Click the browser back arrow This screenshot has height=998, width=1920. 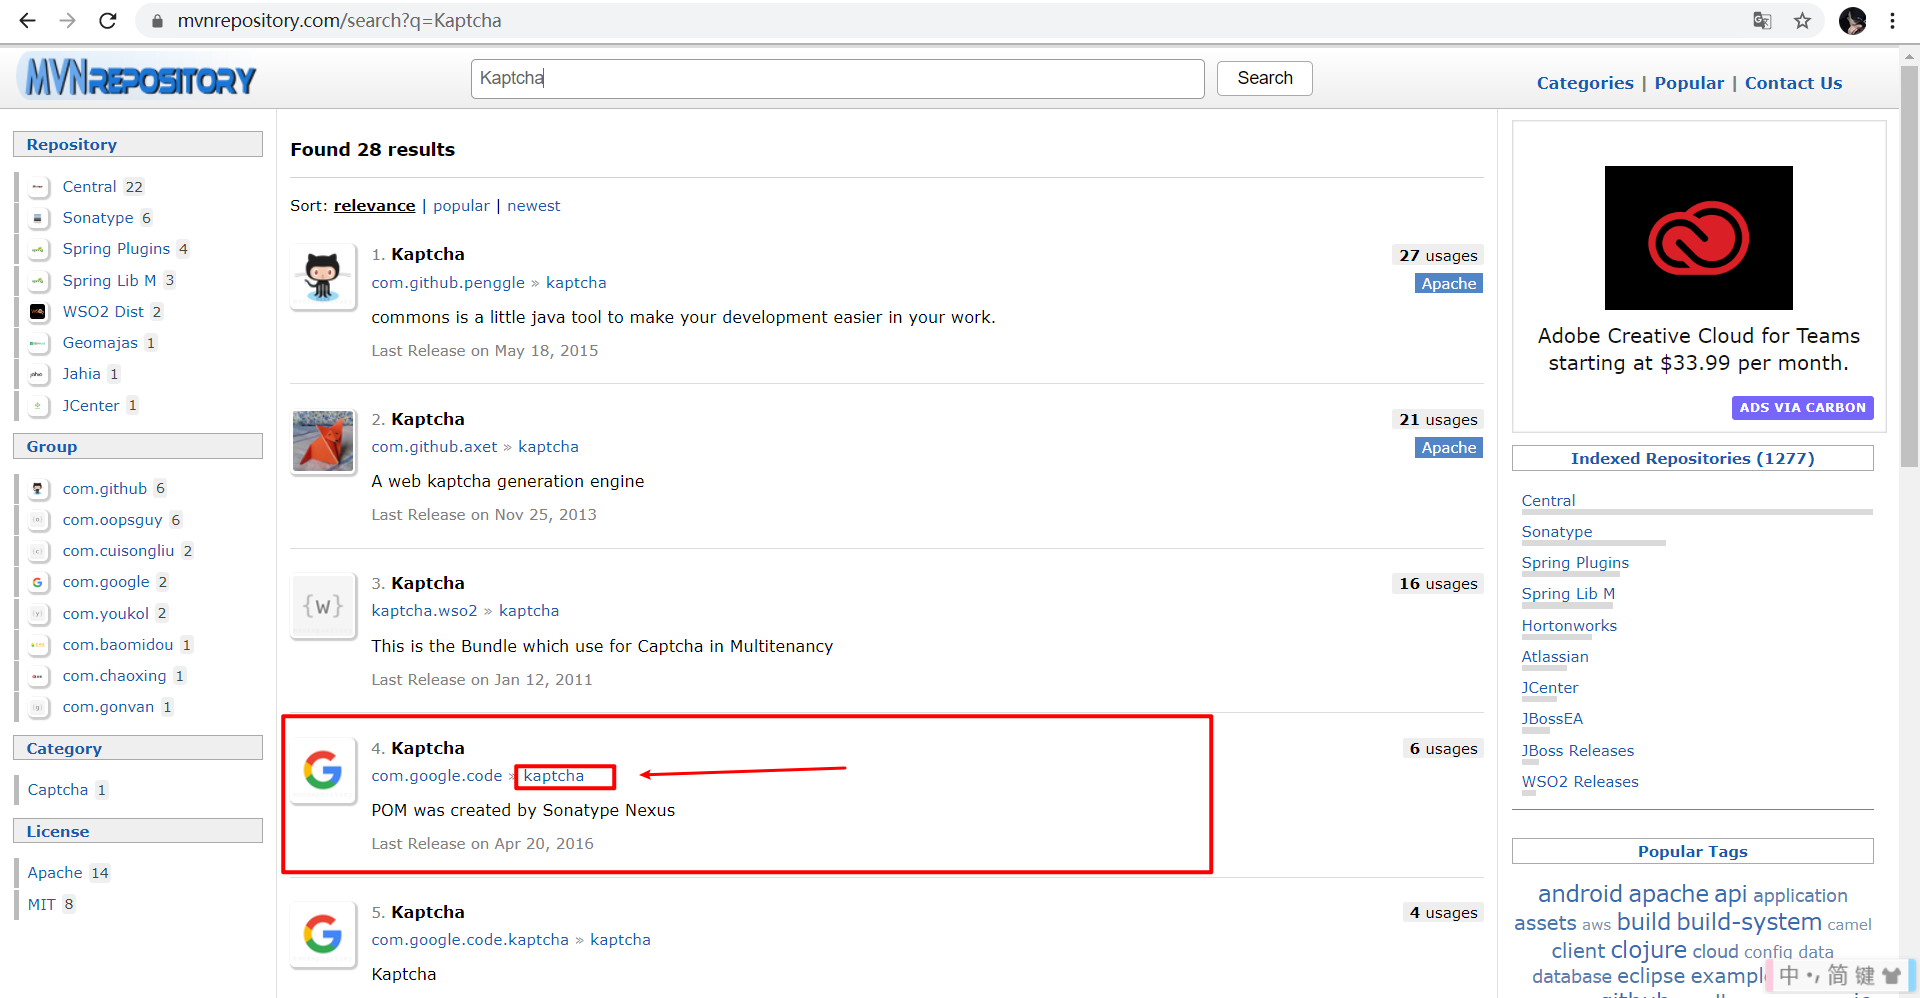pyautogui.click(x=27, y=20)
